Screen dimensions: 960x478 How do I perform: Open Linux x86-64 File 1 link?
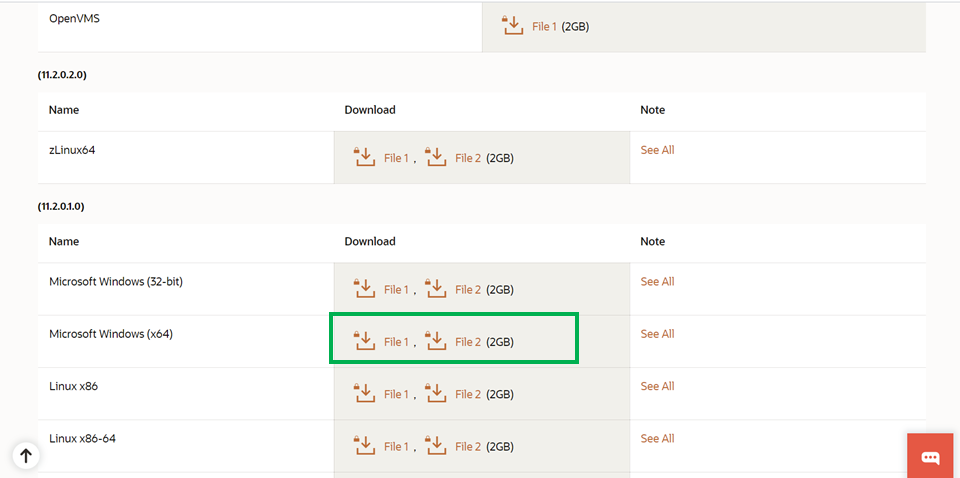point(396,447)
